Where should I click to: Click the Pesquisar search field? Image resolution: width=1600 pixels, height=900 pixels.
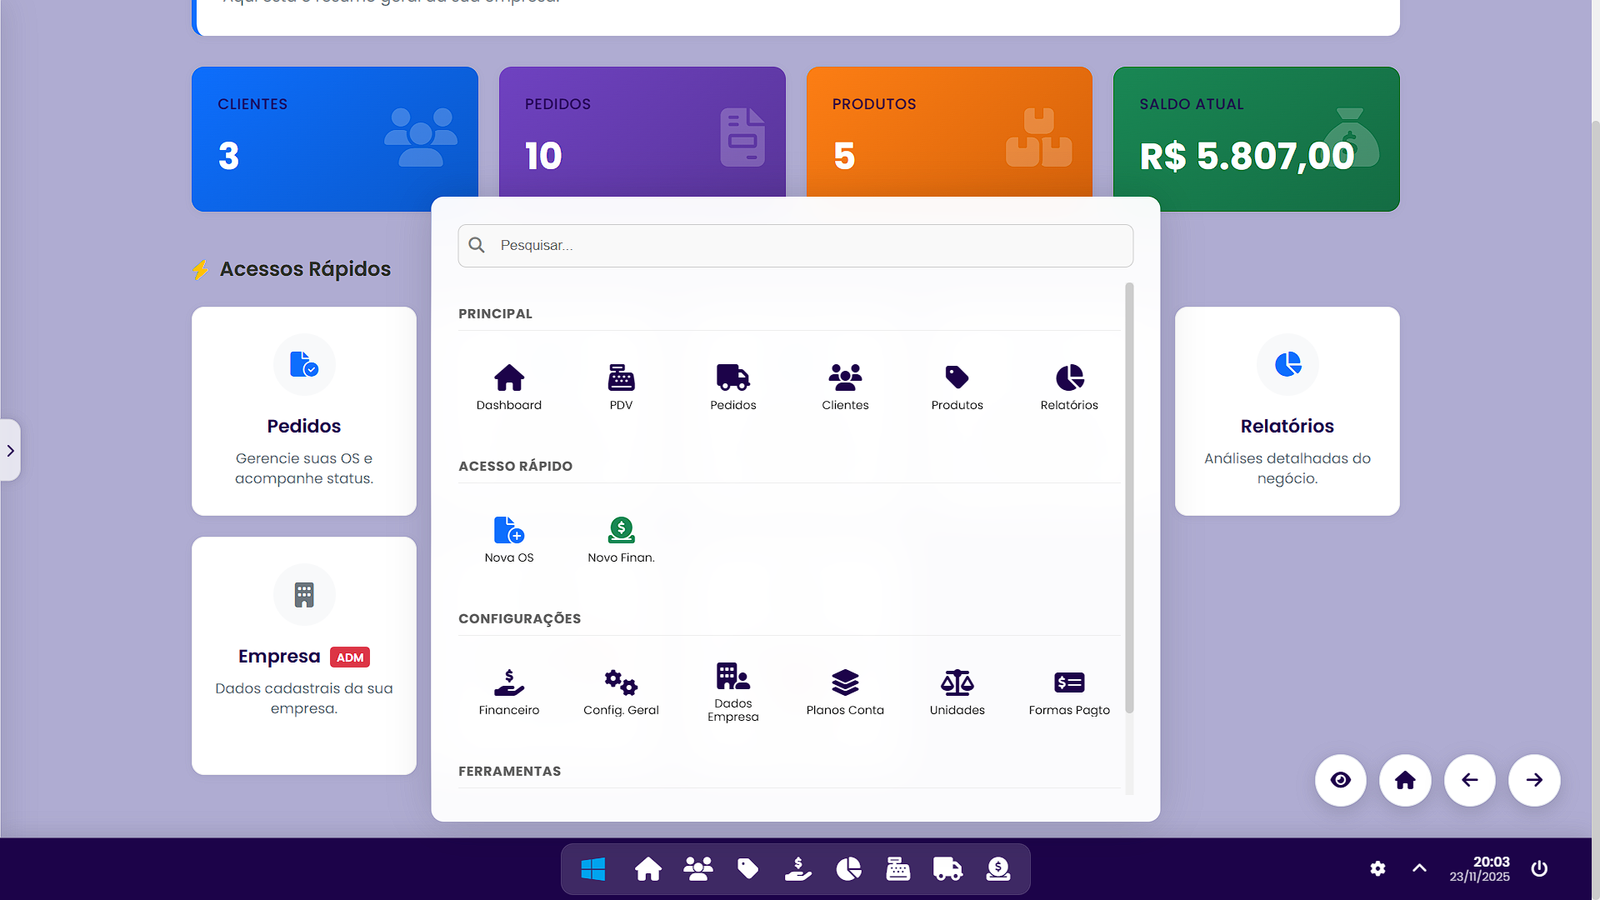pos(796,246)
